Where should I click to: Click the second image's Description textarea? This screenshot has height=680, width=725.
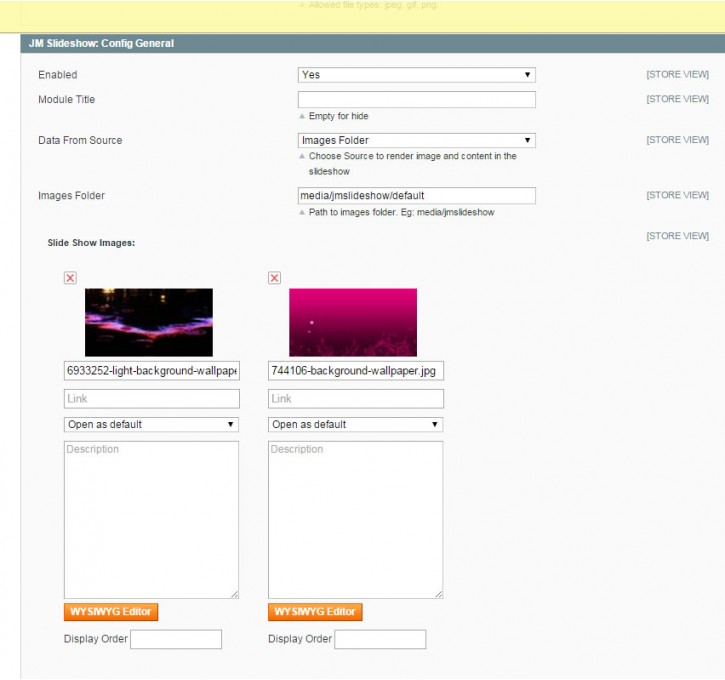tap(355, 519)
